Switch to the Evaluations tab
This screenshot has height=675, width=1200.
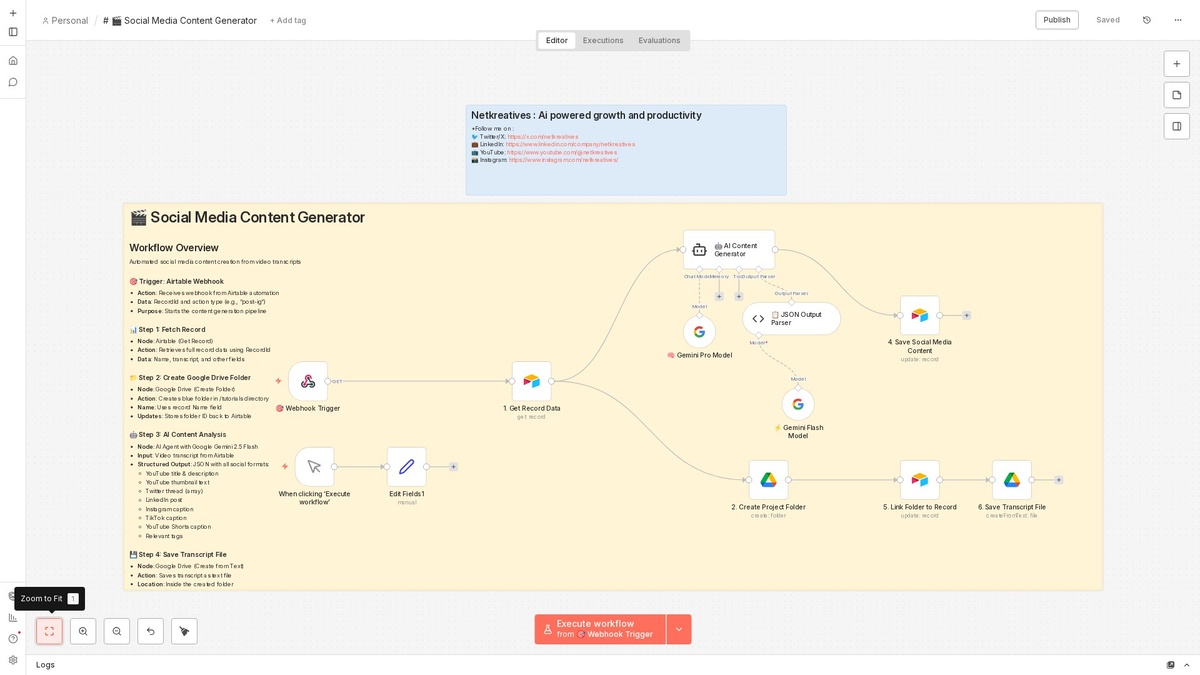659,40
